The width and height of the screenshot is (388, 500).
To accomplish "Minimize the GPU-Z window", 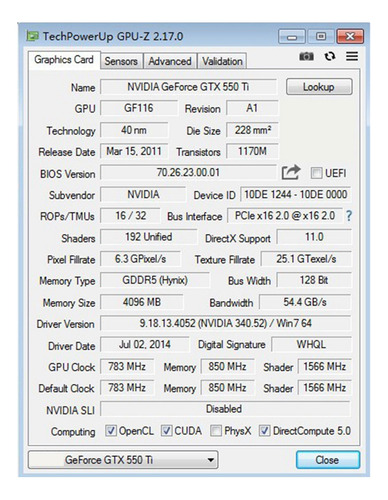I will pos(292,36).
